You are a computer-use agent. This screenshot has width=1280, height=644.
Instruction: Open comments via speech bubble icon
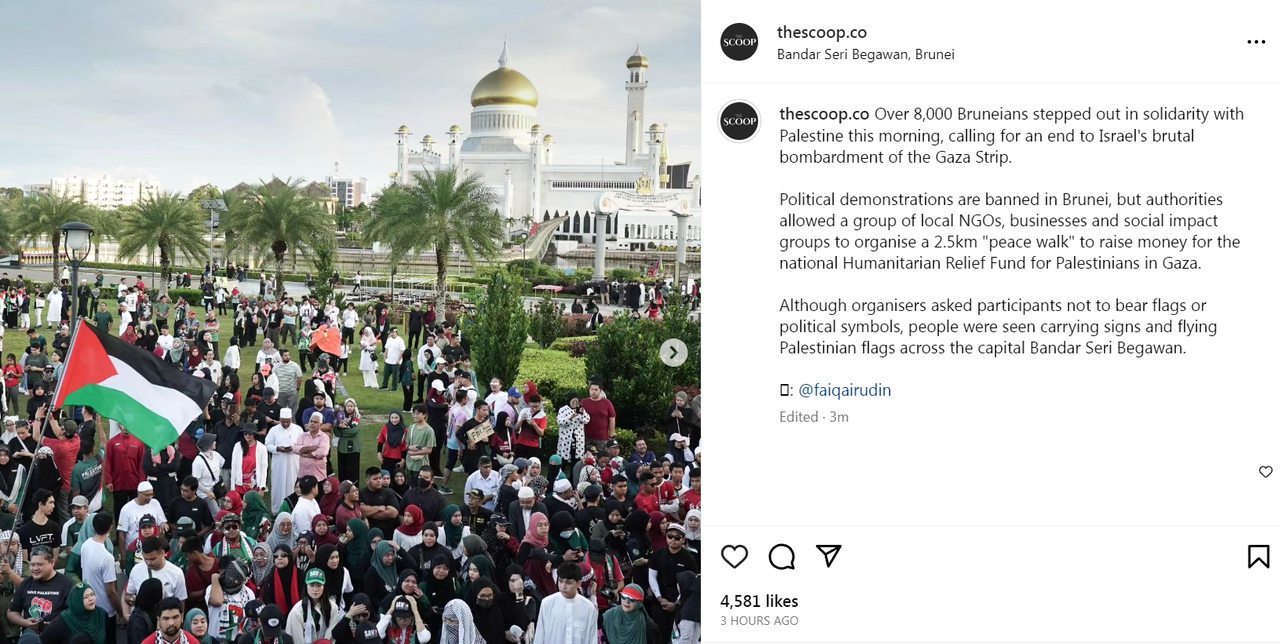[x=782, y=556]
